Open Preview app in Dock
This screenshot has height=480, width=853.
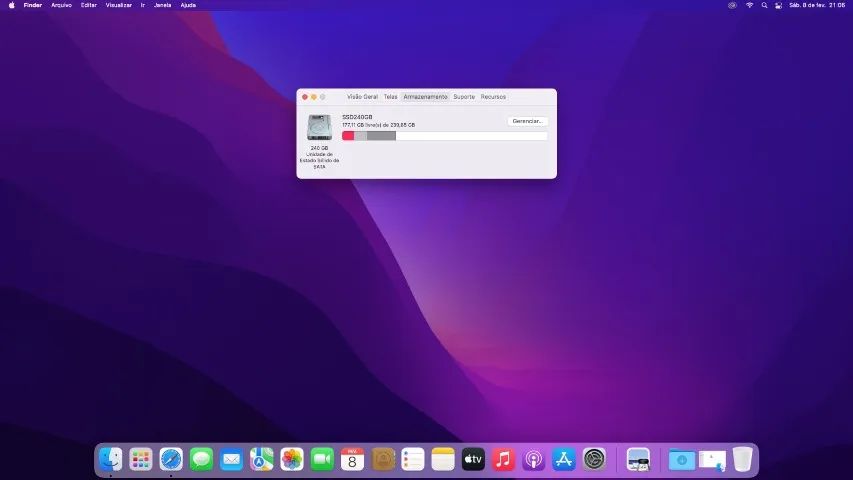[x=638, y=459]
